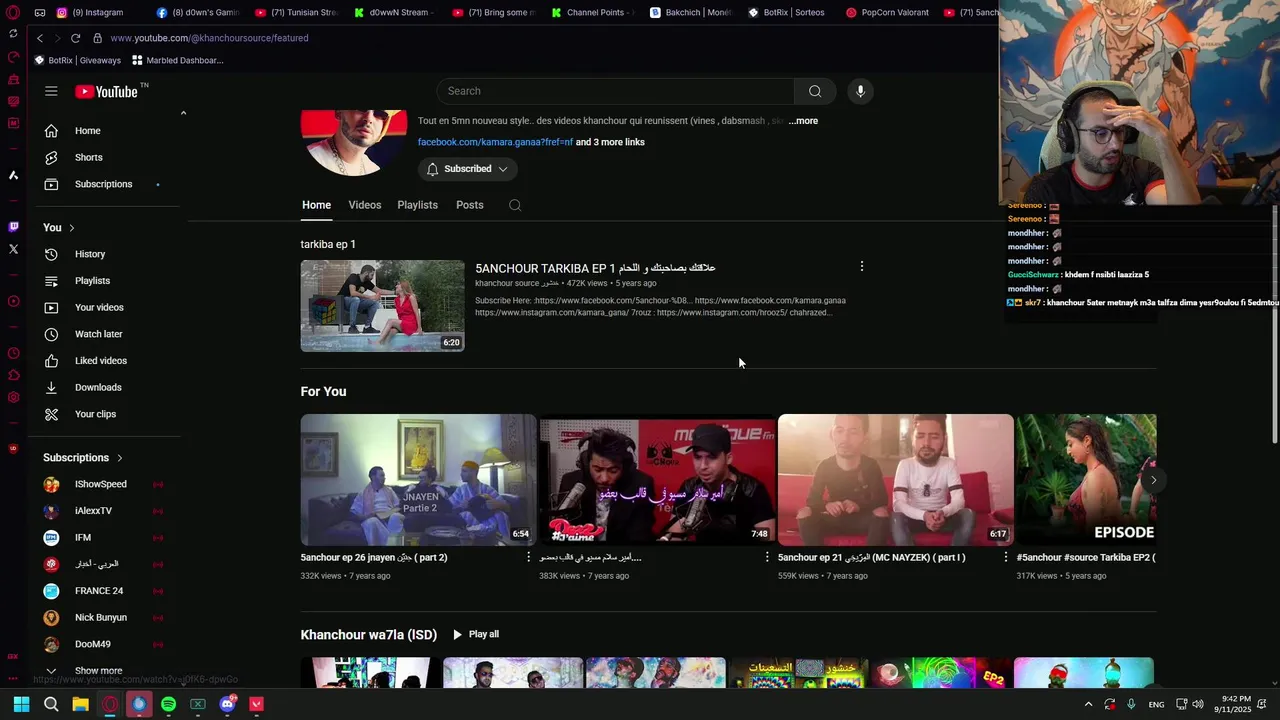Open the Discord taskbar icon
Image resolution: width=1280 pixels, height=720 pixels.
tap(227, 704)
